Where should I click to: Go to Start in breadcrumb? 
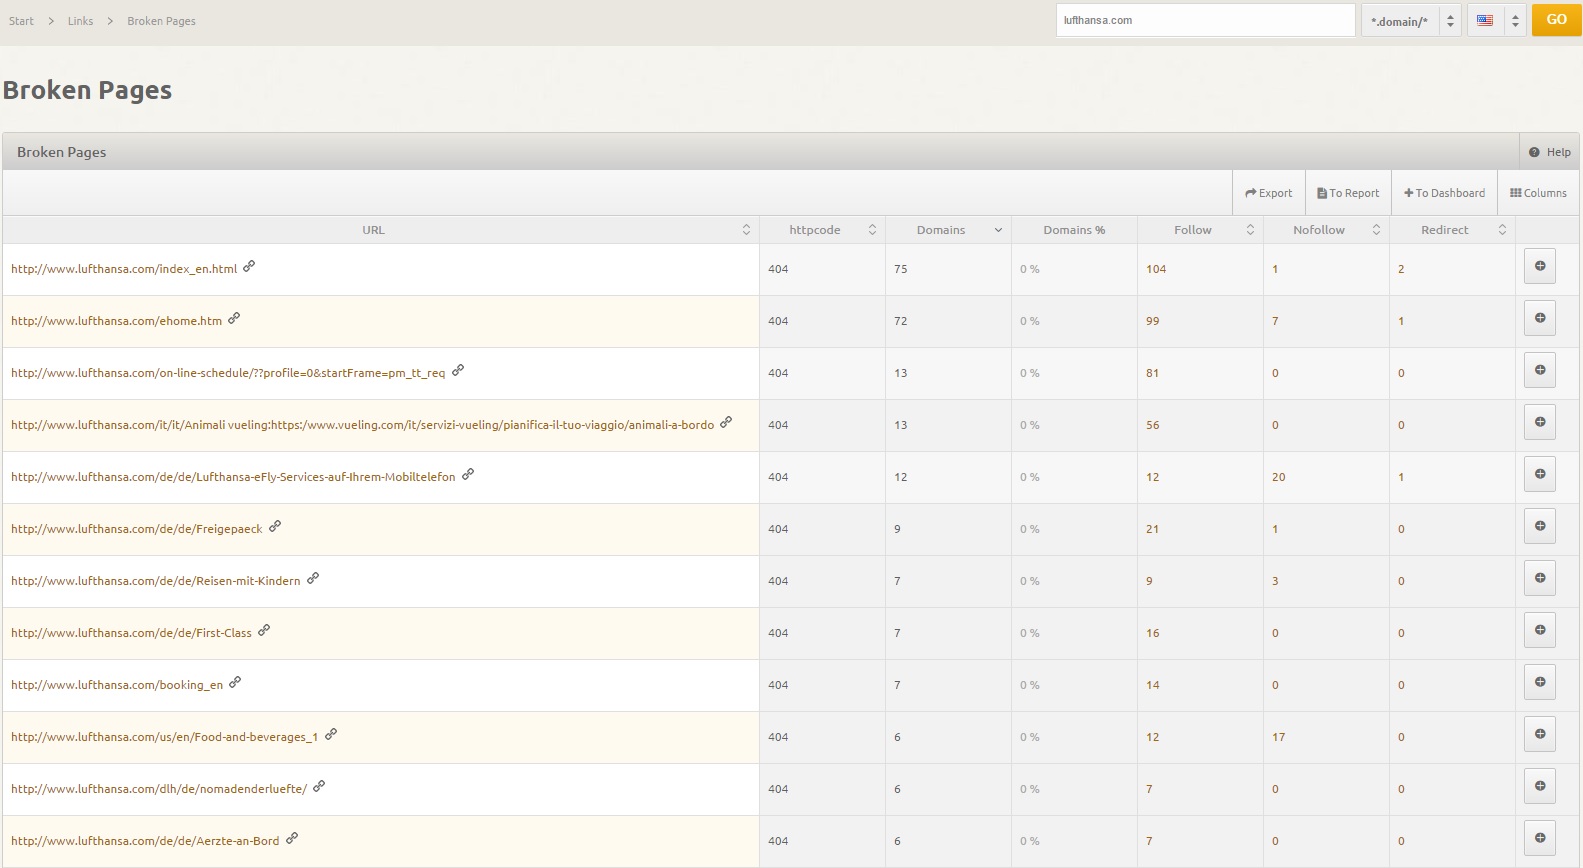click(x=21, y=21)
